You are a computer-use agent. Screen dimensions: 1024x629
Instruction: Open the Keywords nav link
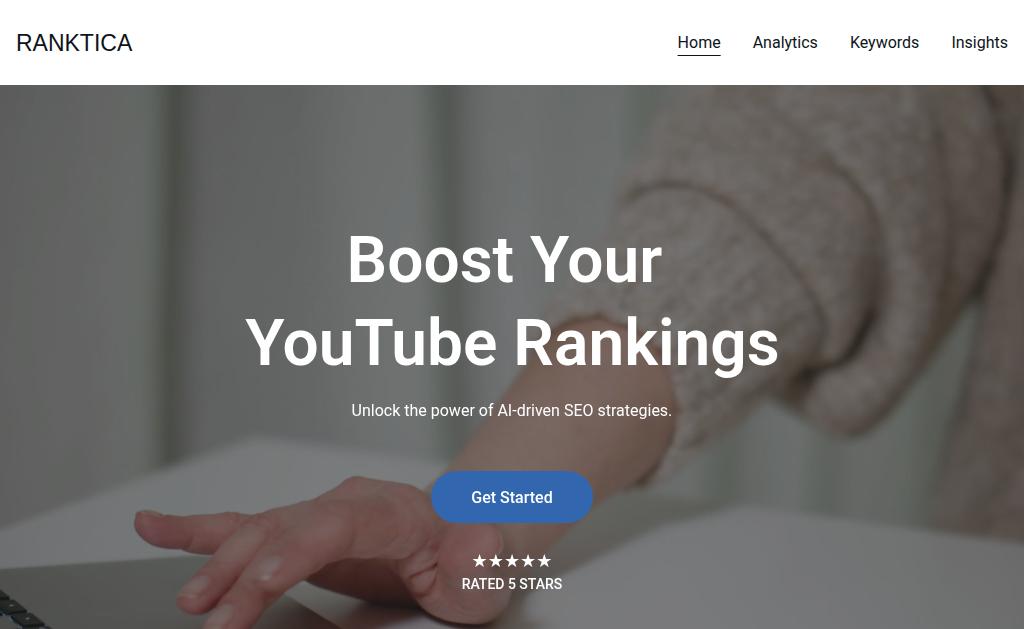[x=884, y=42]
